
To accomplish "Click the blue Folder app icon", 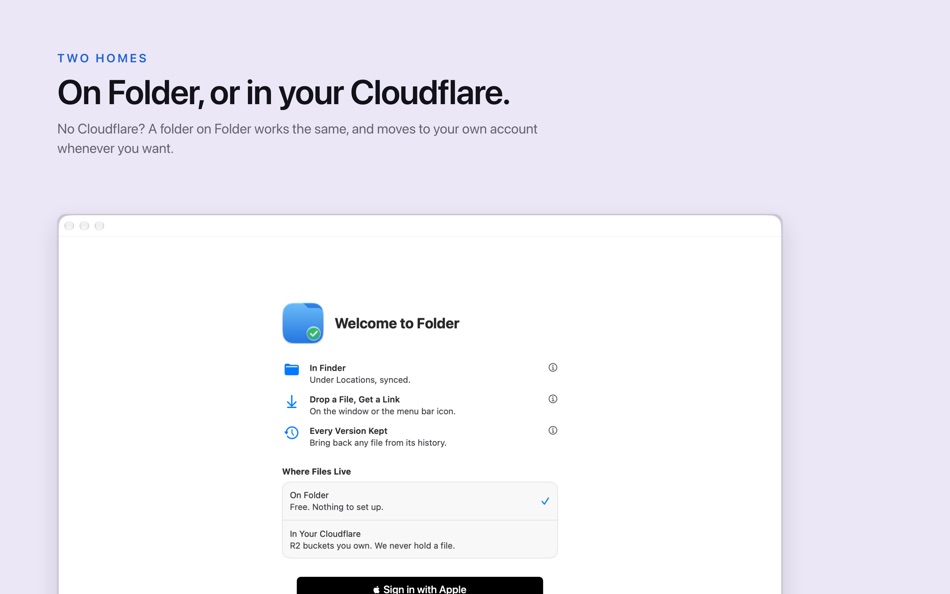I will 303,323.
